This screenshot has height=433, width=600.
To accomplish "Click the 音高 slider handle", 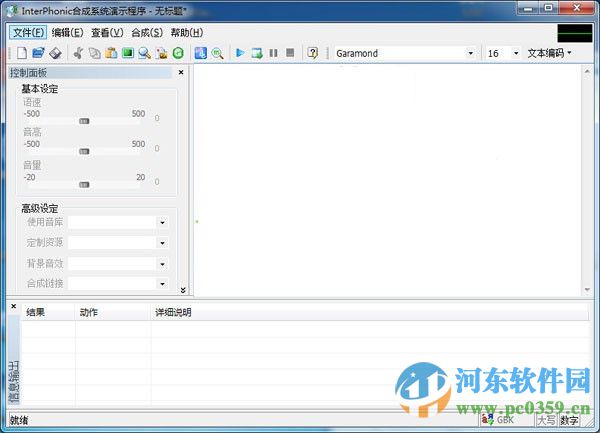I will 84,151.
